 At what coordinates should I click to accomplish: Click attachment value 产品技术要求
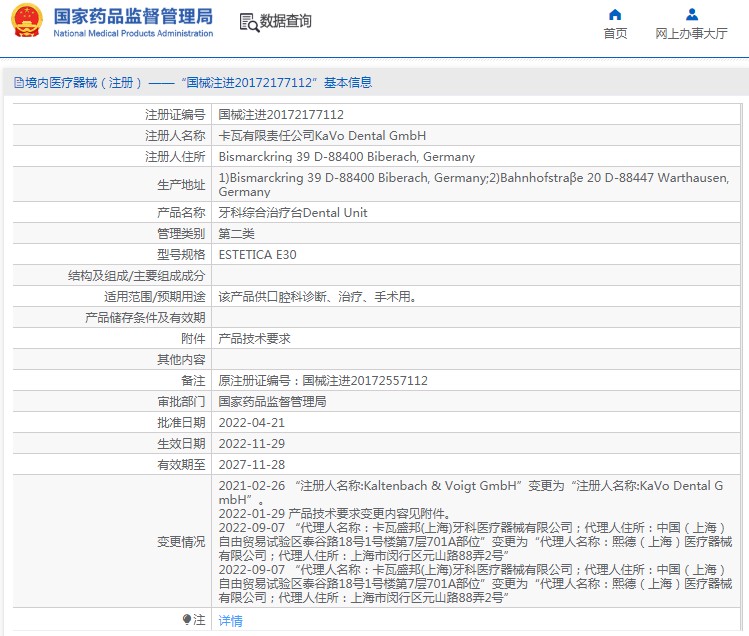(254, 339)
